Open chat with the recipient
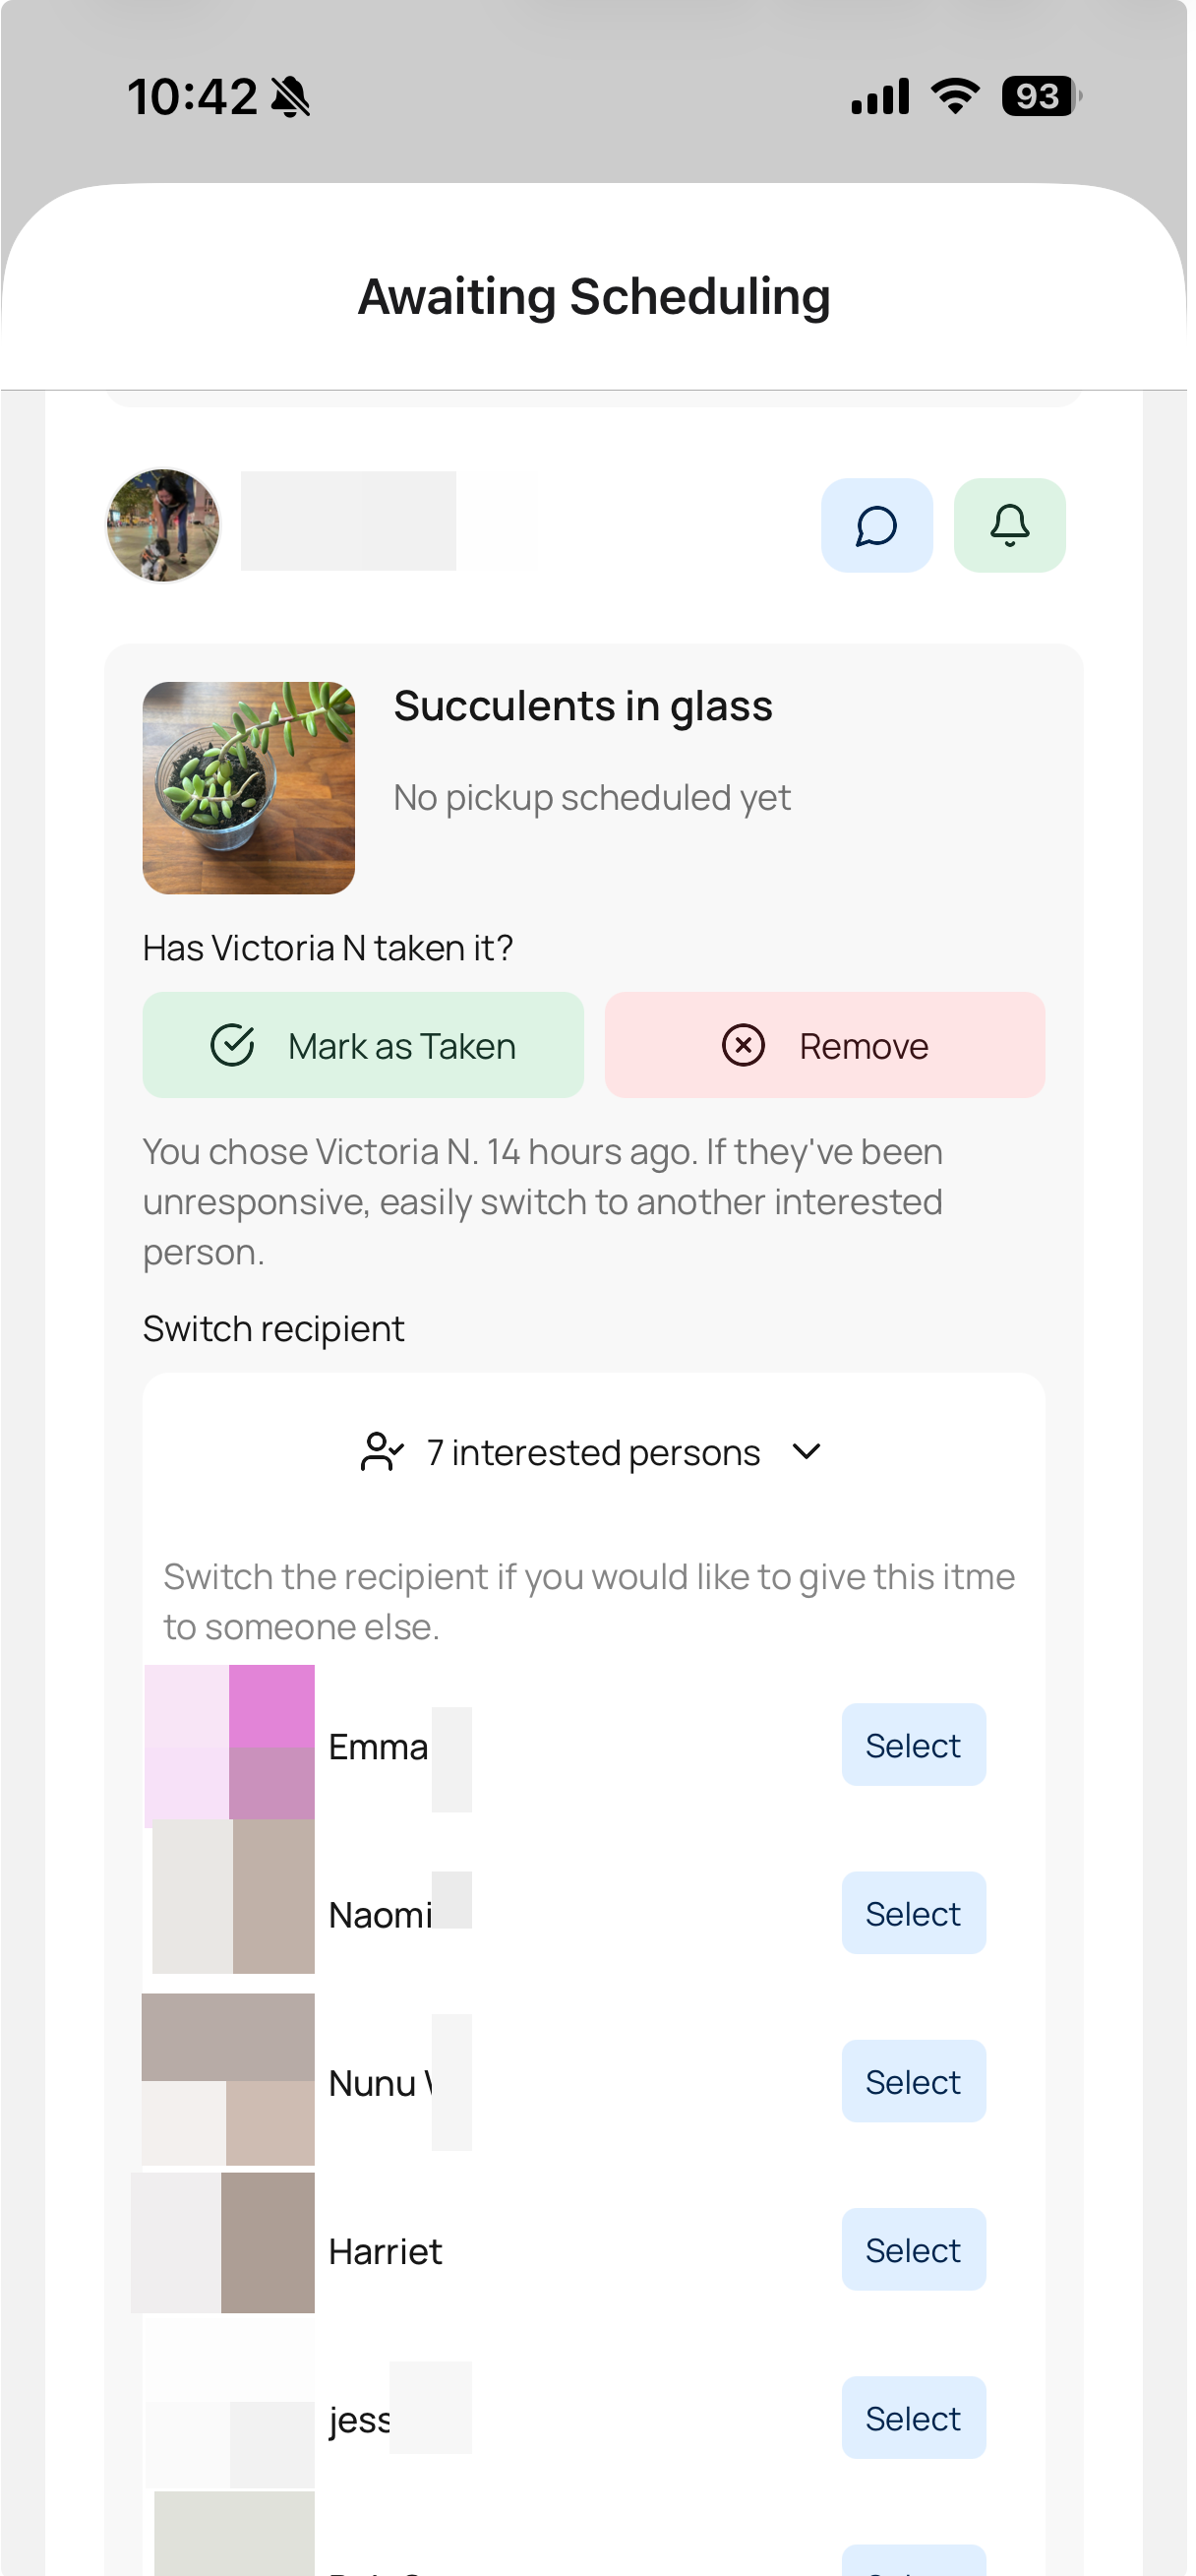 pyautogui.click(x=876, y=525)
